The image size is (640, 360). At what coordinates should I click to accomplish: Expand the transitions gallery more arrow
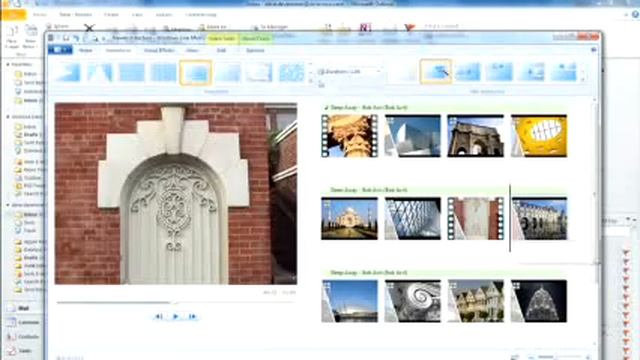[311, 81]
